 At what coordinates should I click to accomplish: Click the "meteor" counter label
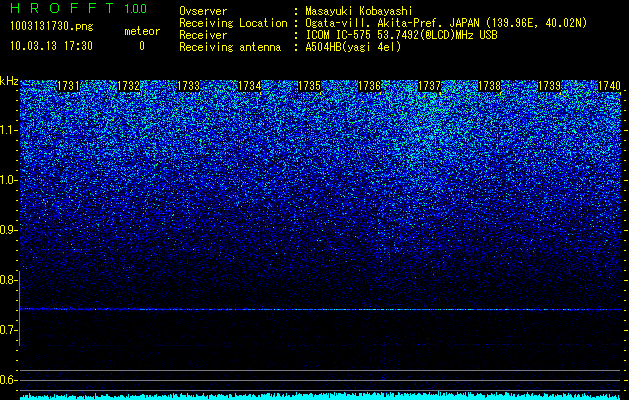pos(142,31)
